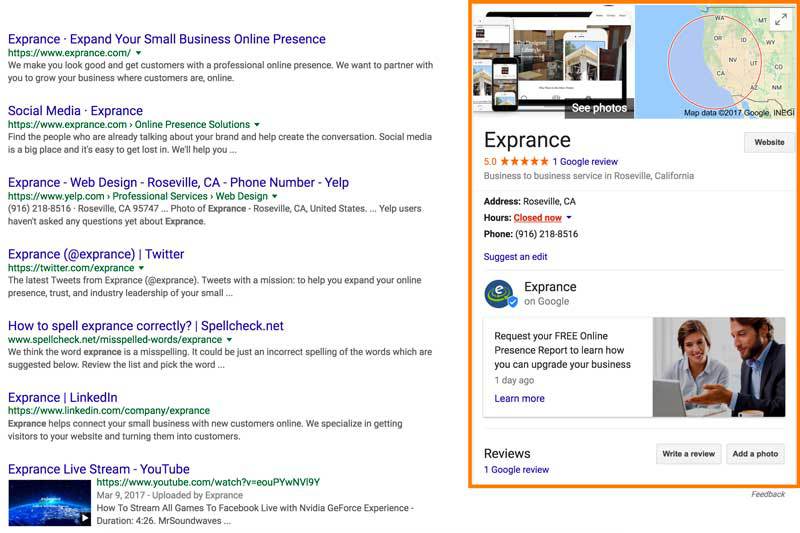
Task: Click the Write a review button
Action: 688,454
